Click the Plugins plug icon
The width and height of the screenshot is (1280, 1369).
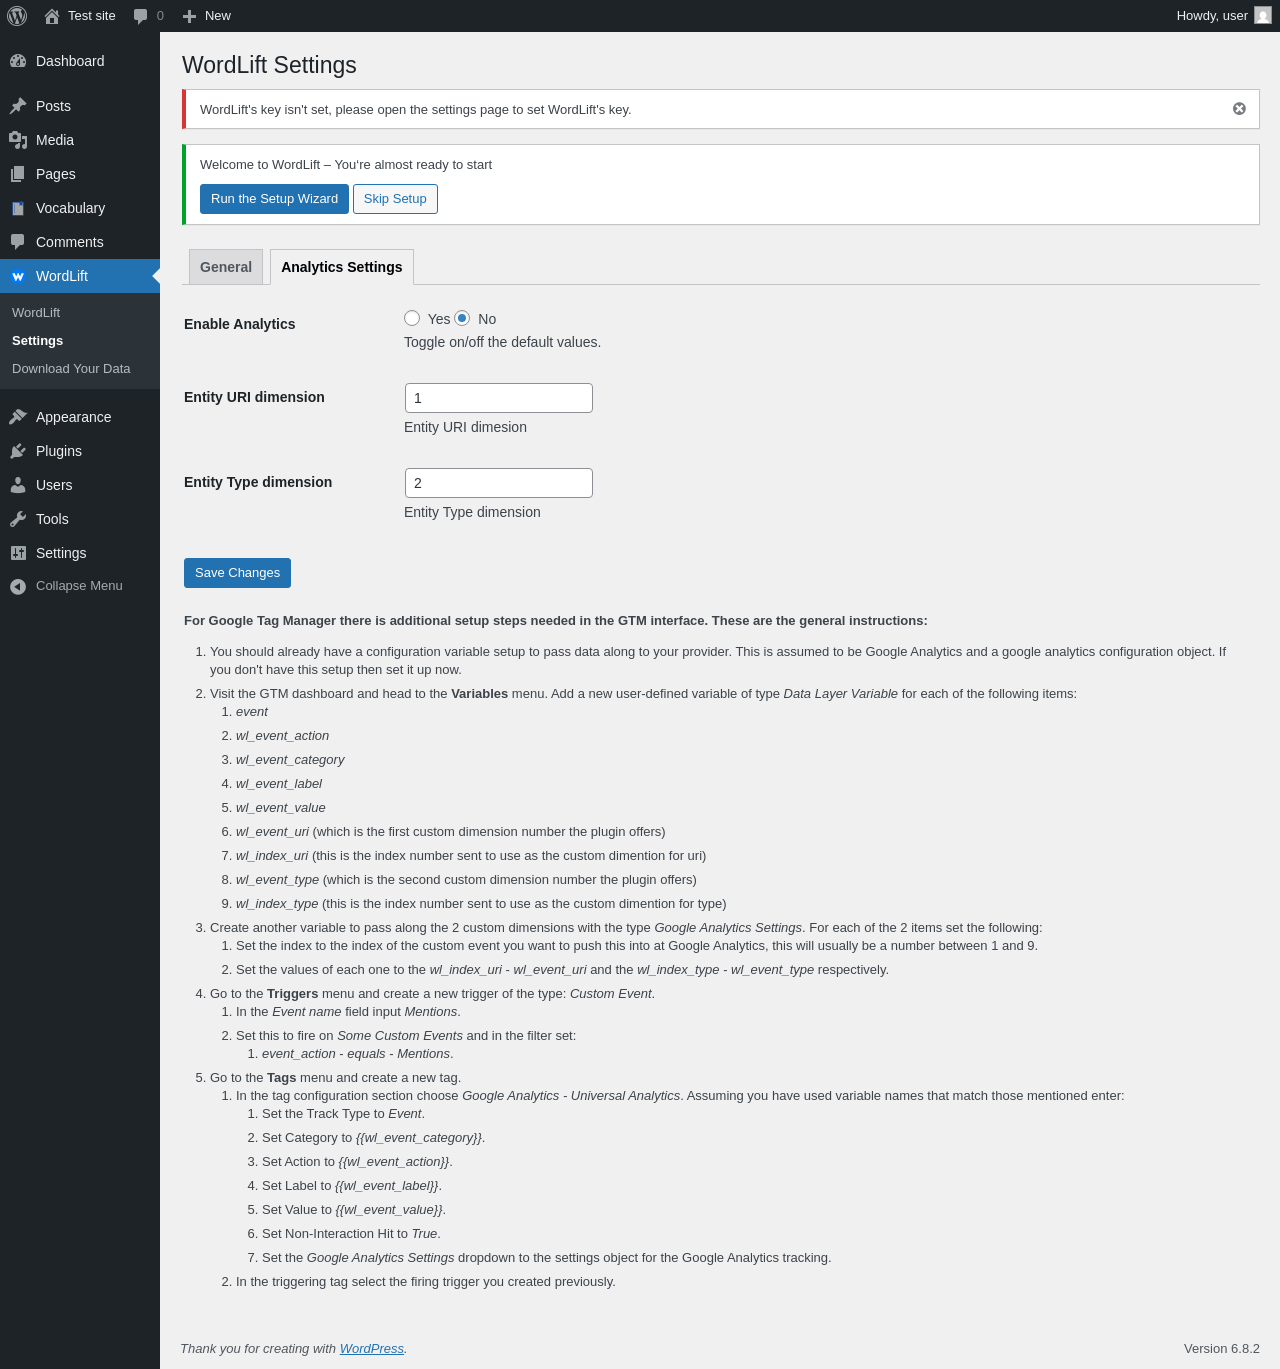tap(18, 451)
